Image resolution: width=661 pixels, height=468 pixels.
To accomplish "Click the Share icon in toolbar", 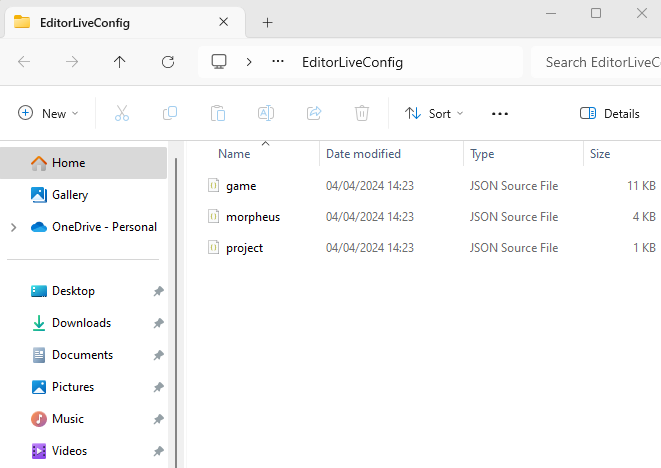I will pyautogui.click(x=314, y=114).
